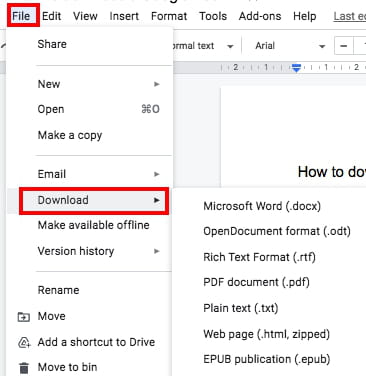Click the Add shortcut to Drive icon
The height and width of the screenshot is (376, 366).
pos(24,342)
